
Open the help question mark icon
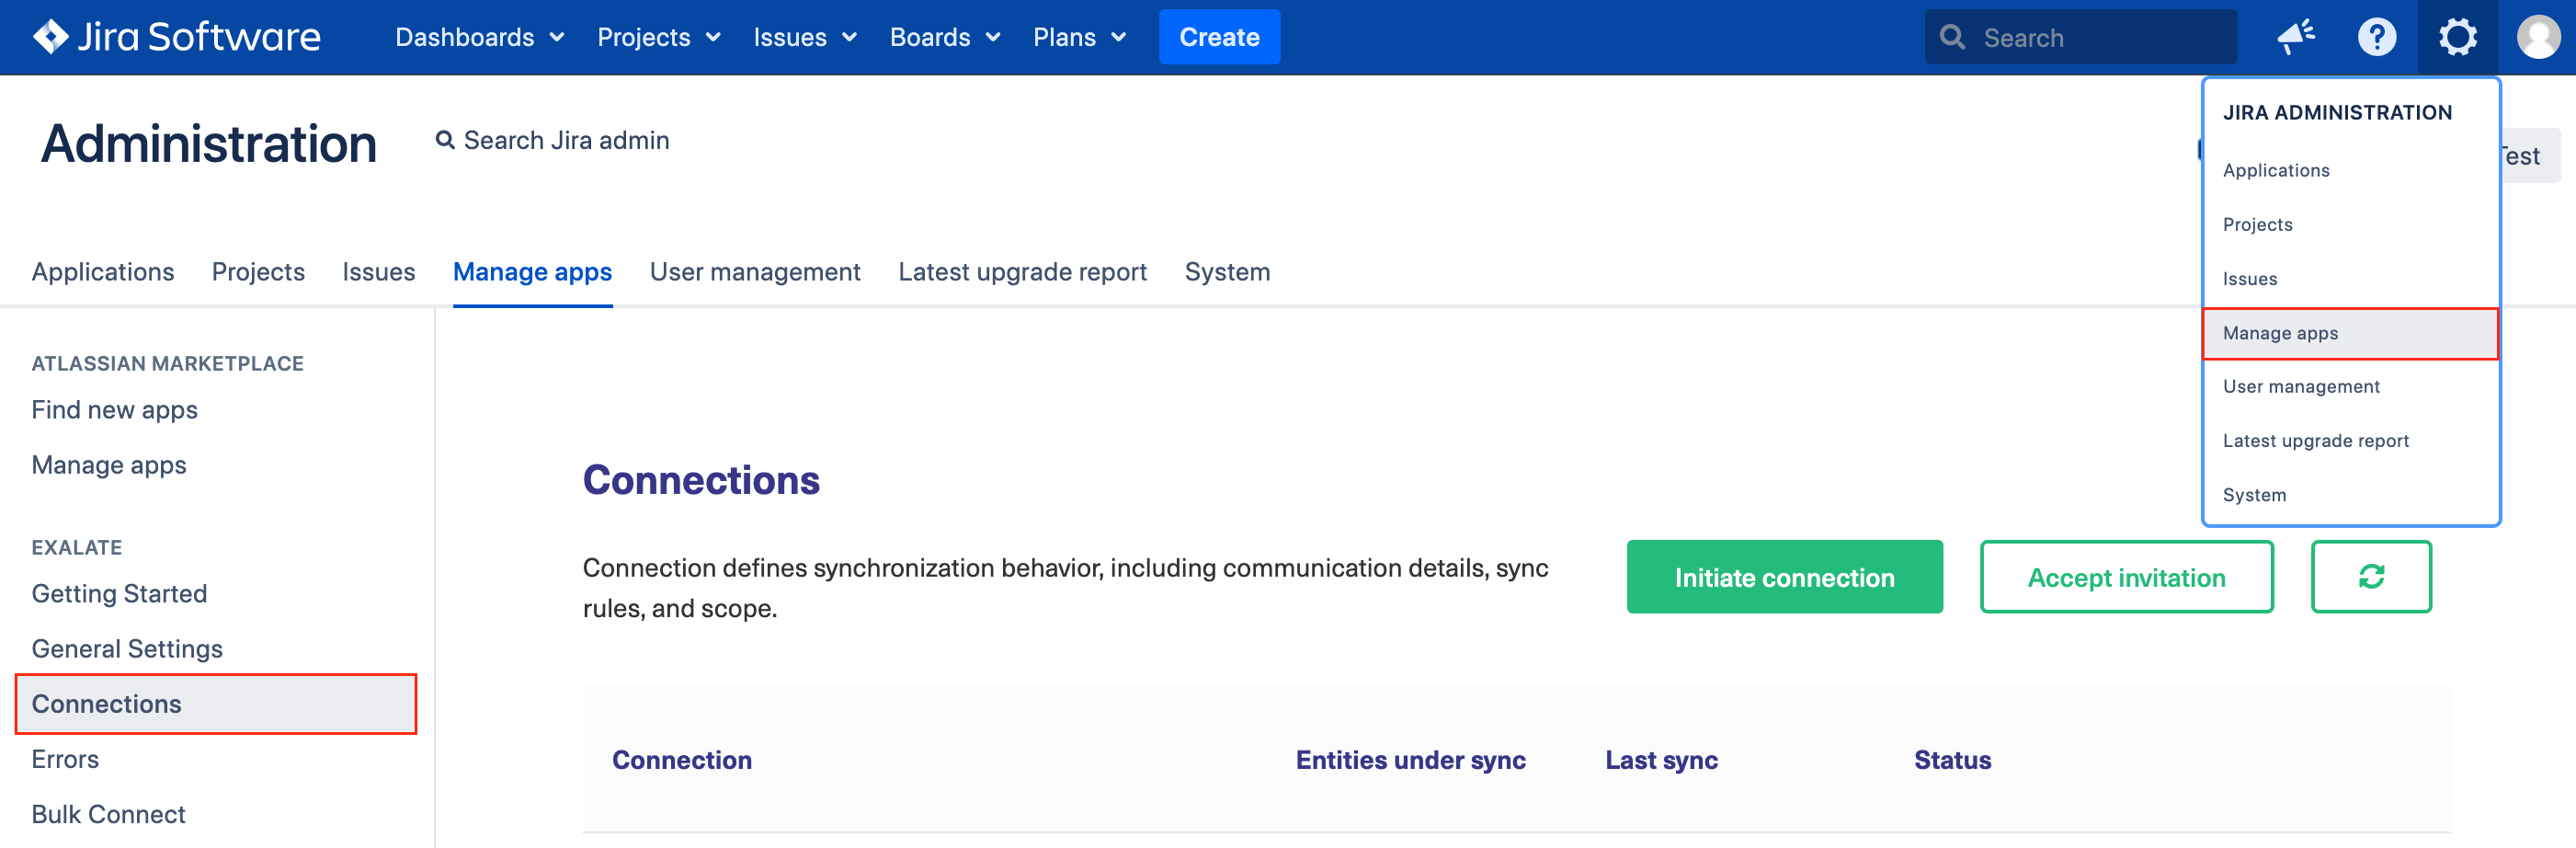click(x=2376, y=37)
